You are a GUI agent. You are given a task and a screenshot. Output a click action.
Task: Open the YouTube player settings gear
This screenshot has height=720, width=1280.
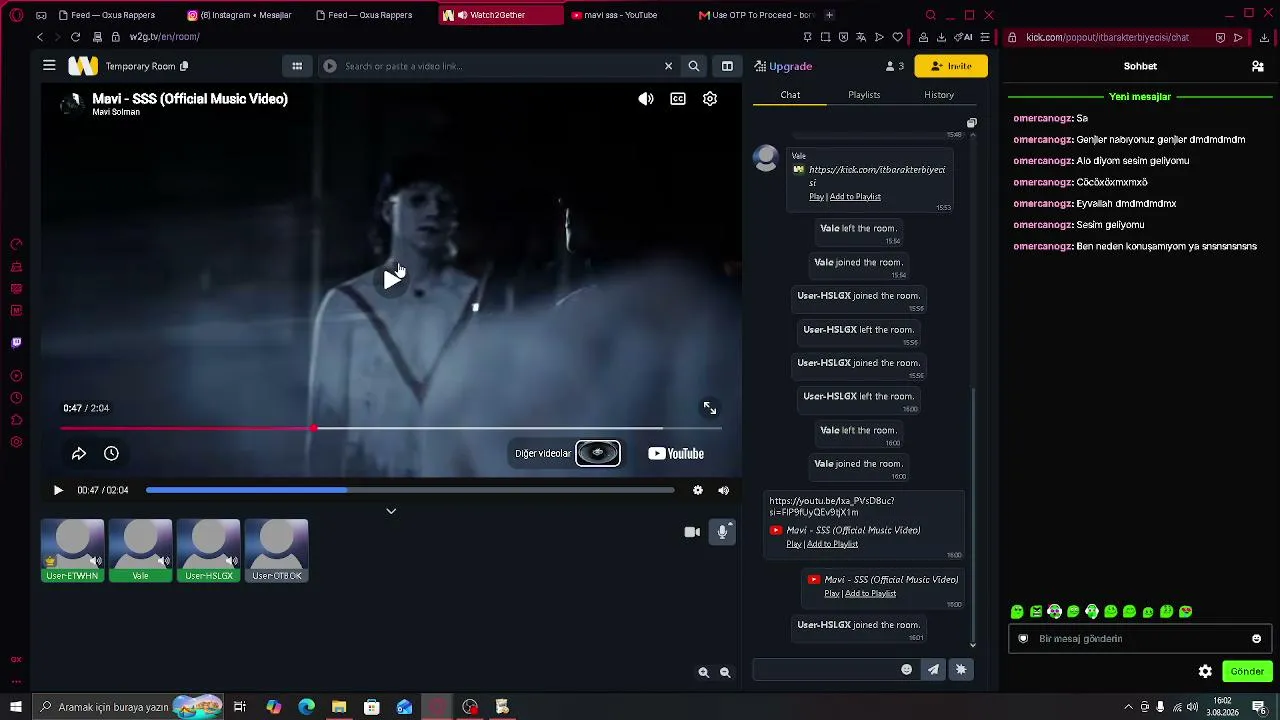[x=710, y=99]
